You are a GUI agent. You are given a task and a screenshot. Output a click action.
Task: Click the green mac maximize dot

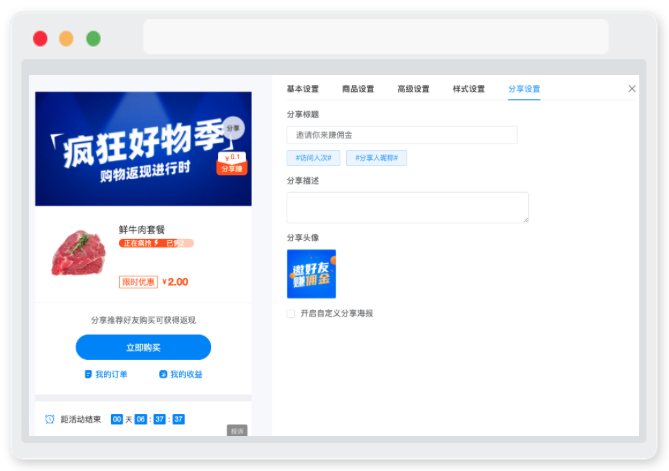click(x=93, y=39)
